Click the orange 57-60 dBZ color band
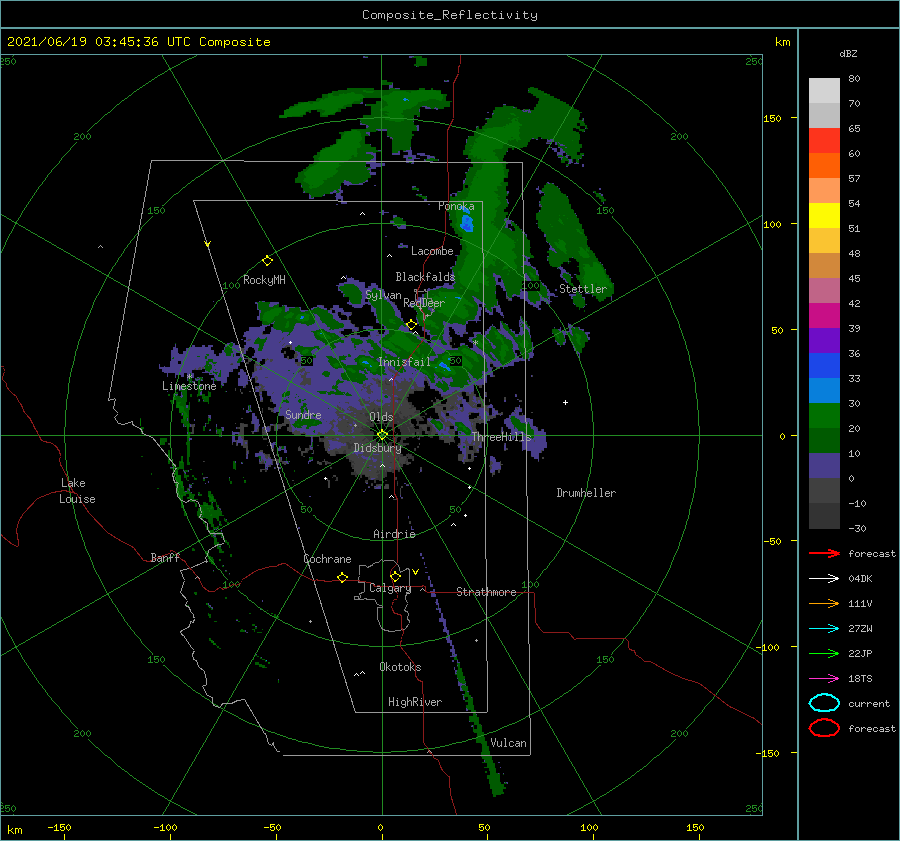This screenshot has width=900, height=841. click(x=824, y=166)
